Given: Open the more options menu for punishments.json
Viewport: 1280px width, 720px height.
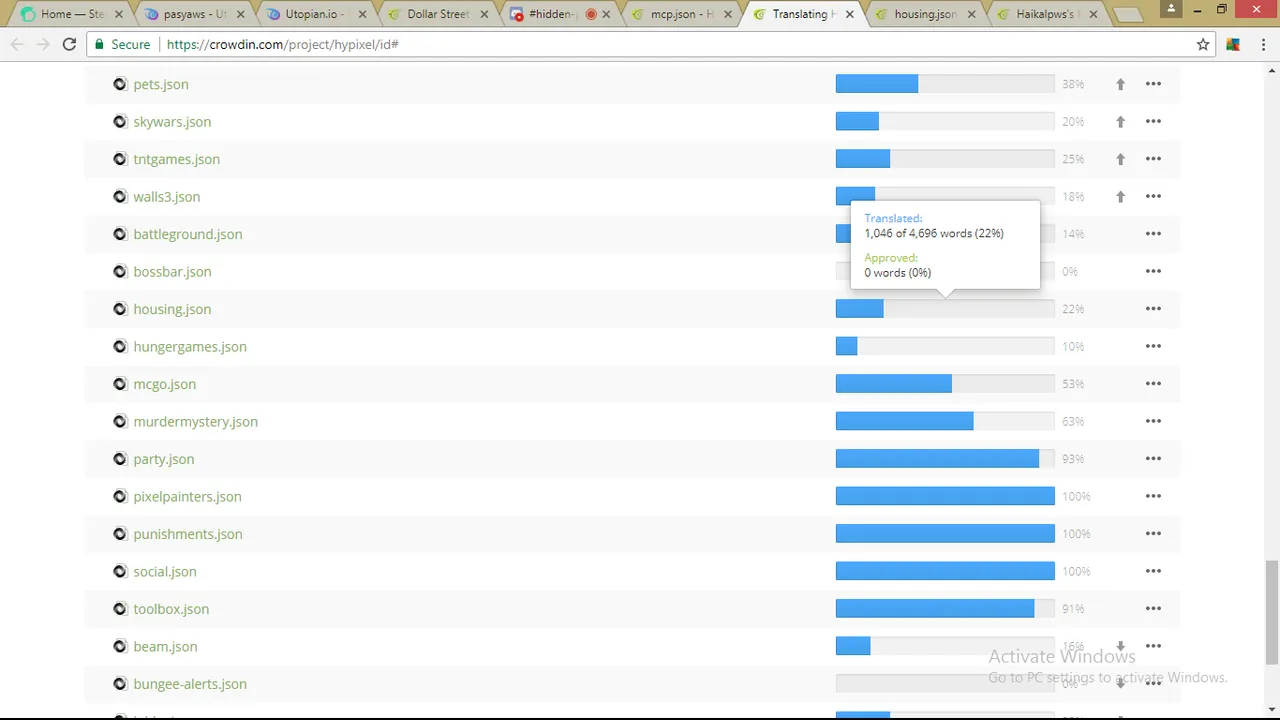Looking at the screenshot, I should 1153,534.
